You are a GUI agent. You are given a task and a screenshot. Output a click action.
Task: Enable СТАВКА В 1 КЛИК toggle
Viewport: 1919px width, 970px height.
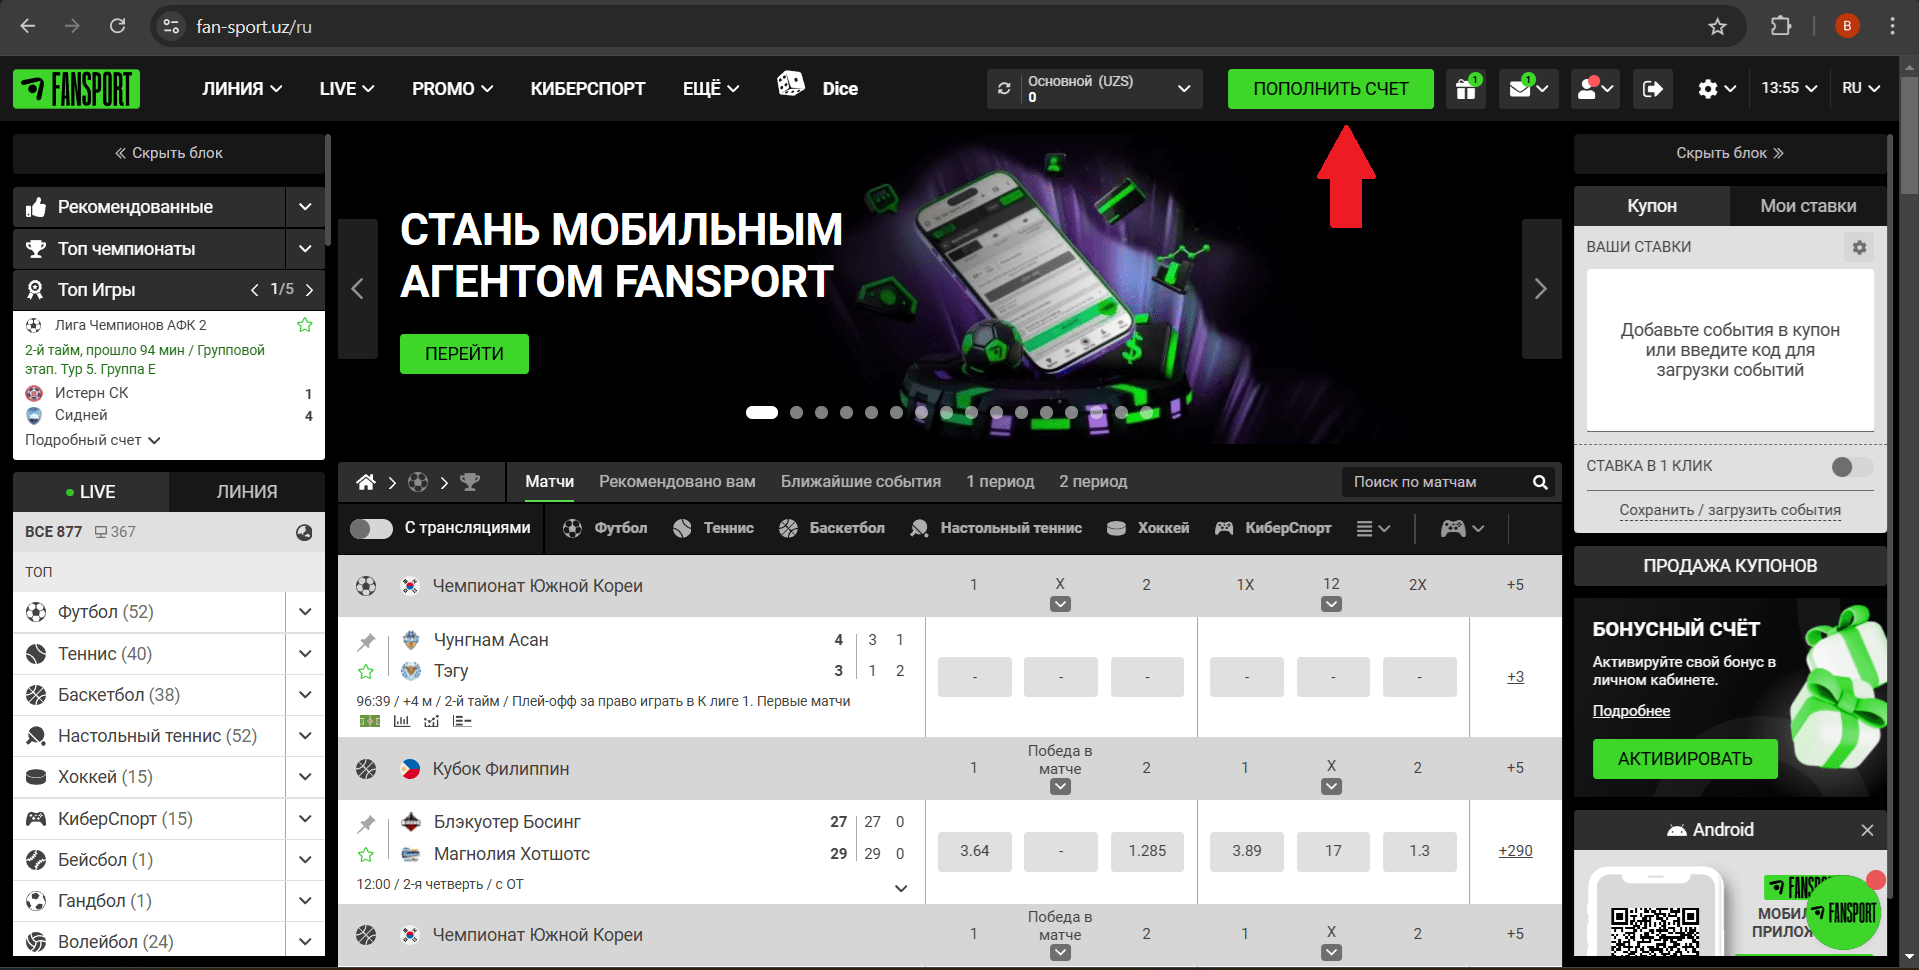tap(1852, 466)
